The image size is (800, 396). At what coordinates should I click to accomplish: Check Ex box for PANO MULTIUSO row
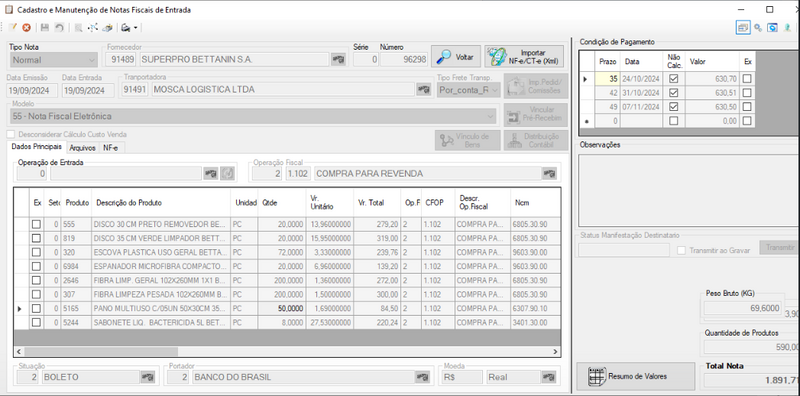(x=36, y=308)
